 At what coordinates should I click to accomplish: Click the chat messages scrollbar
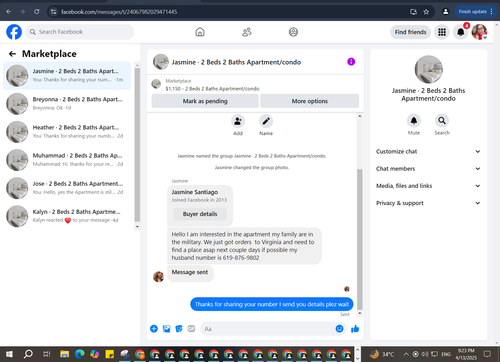pos(360,240)
